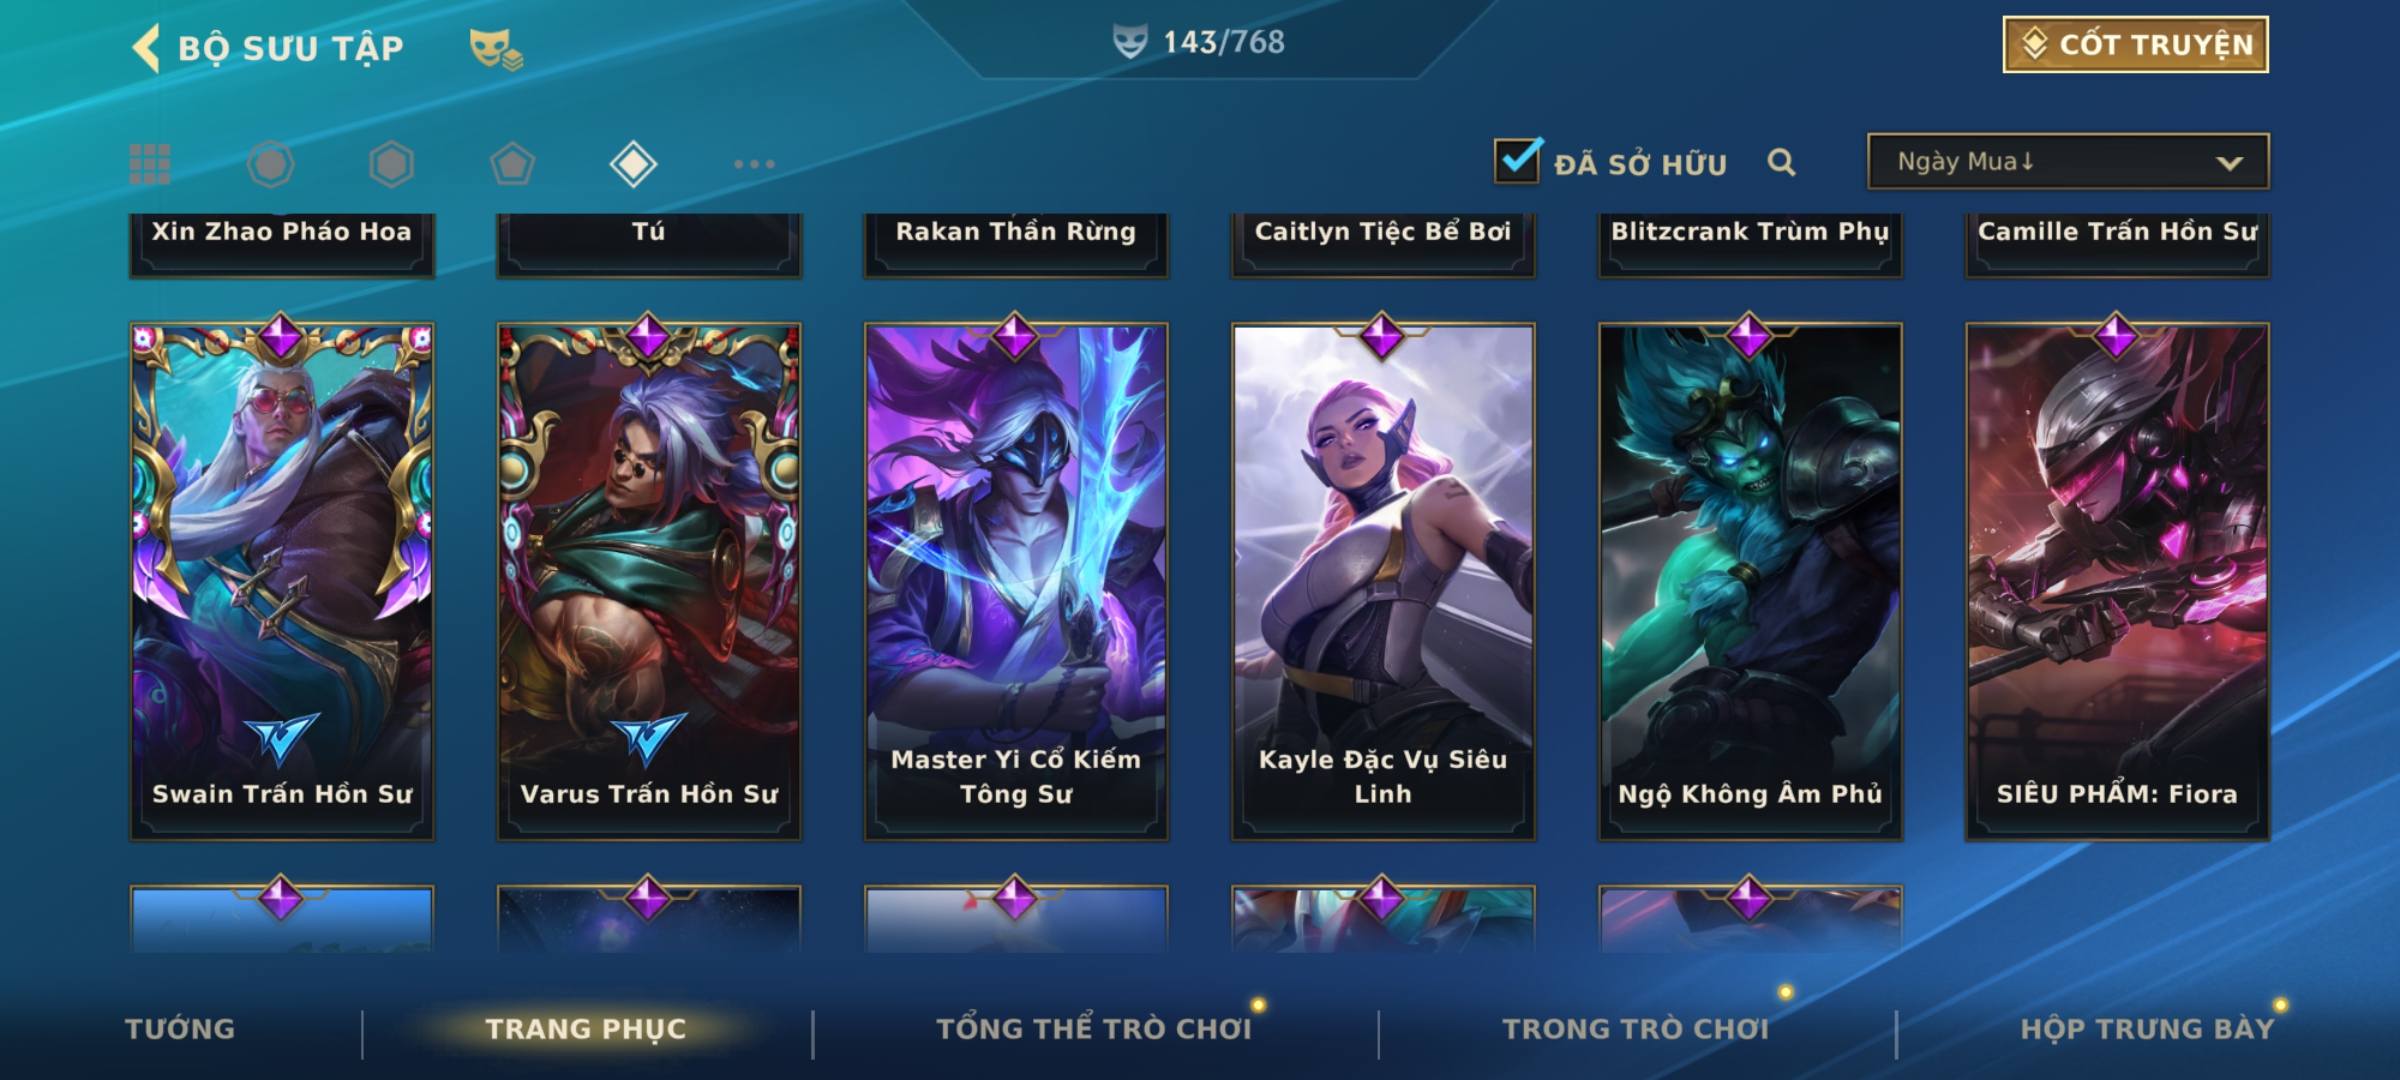Image resolution: width=2400 pixels, height=1080 pixels.
Task: Open the Trong Trò Chơi tab
Action: (1636, 1029)
